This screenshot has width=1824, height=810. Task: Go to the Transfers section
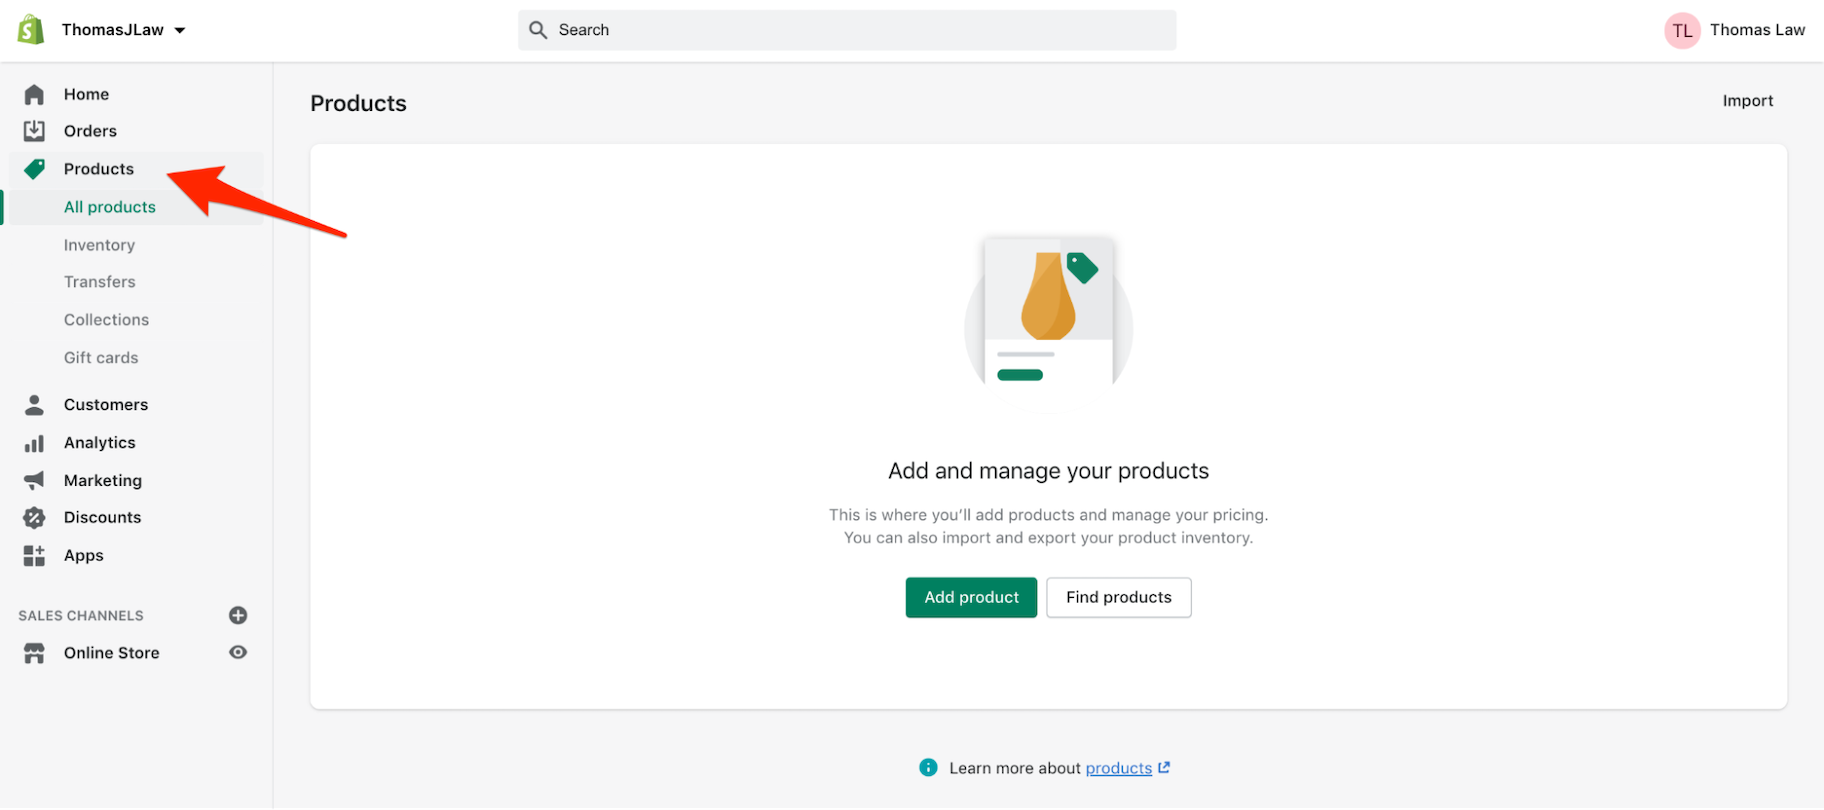coord(99,281)
